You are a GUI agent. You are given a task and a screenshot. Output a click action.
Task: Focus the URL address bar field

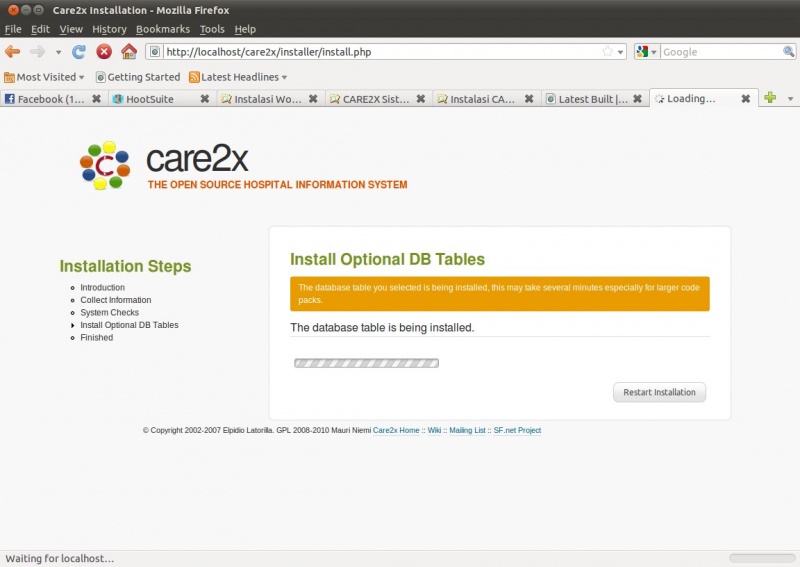[x=380, y=52]
